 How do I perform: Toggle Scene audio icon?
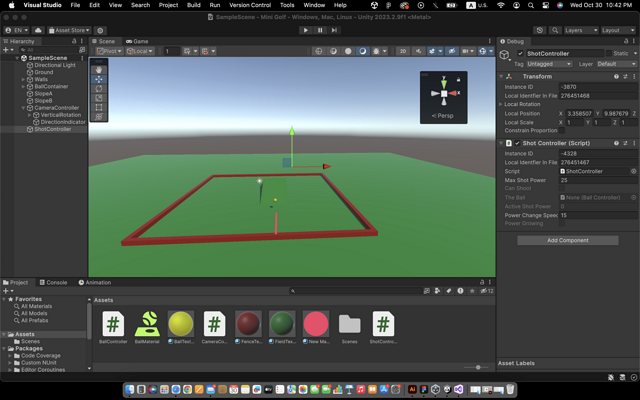click(x=418, y=51)
